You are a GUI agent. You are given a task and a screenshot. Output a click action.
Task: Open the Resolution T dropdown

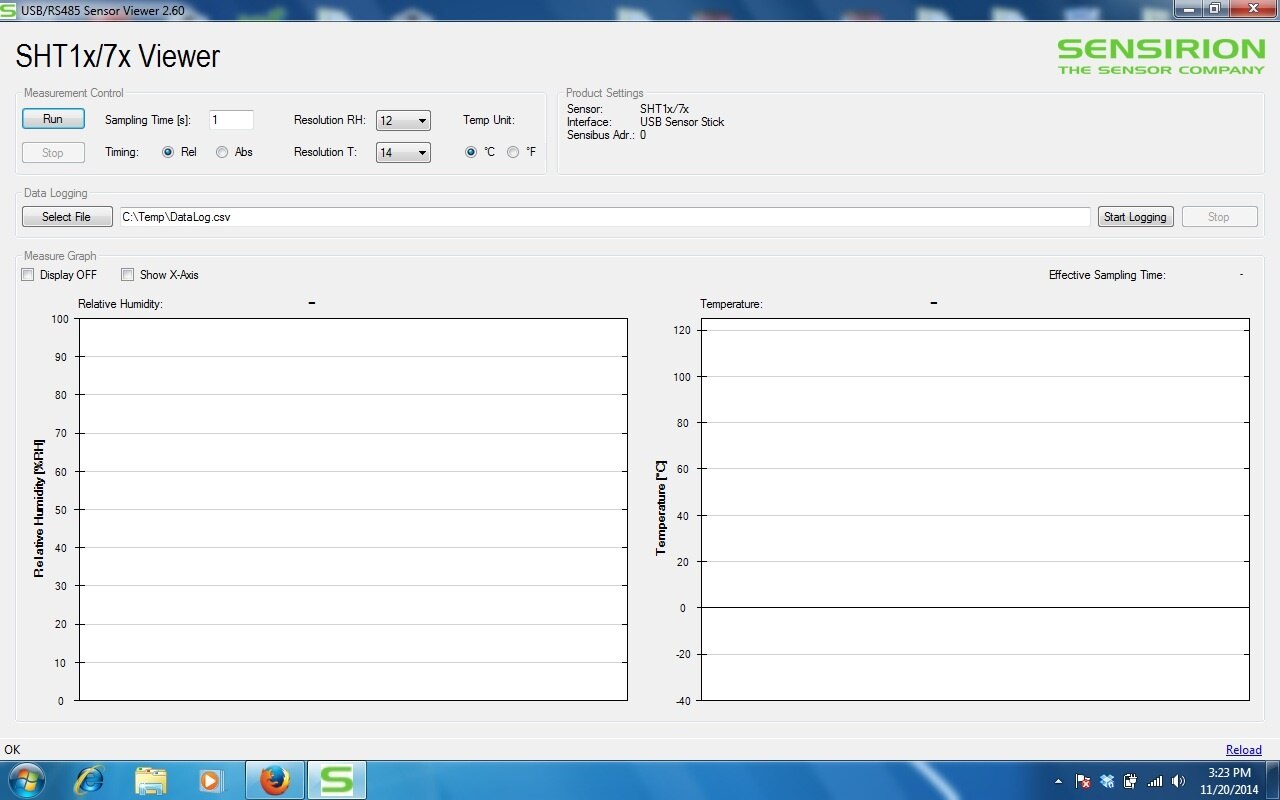pyautogui.click(x=403, y=153)
